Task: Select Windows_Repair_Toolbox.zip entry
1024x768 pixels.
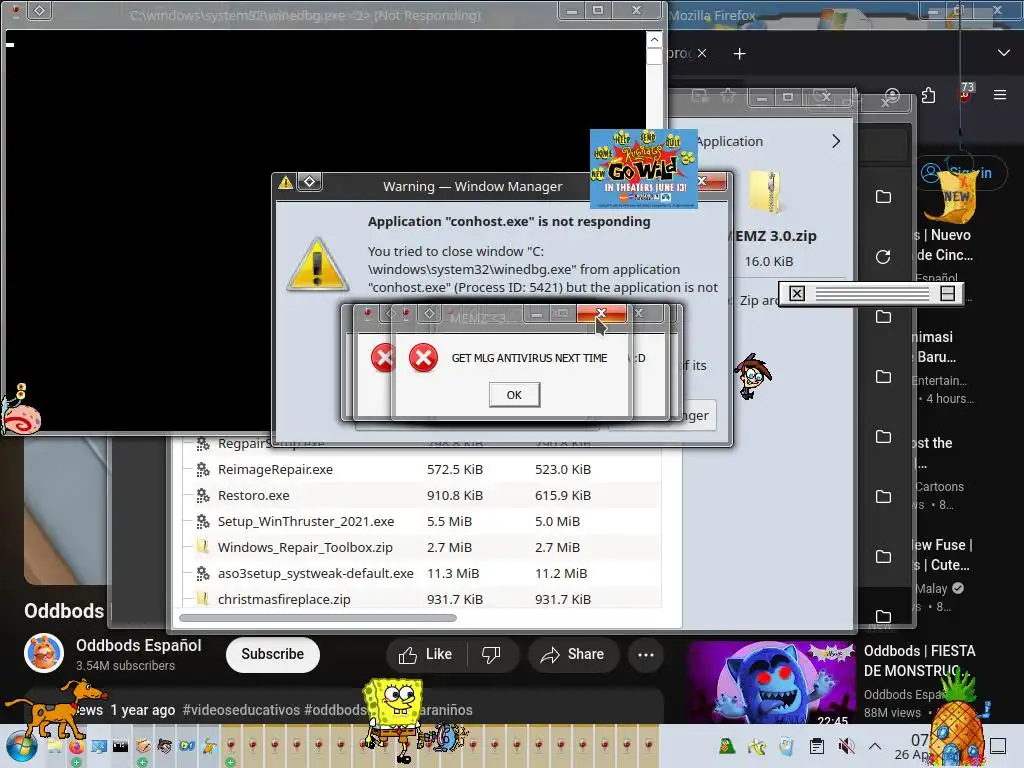Action: 305,547
